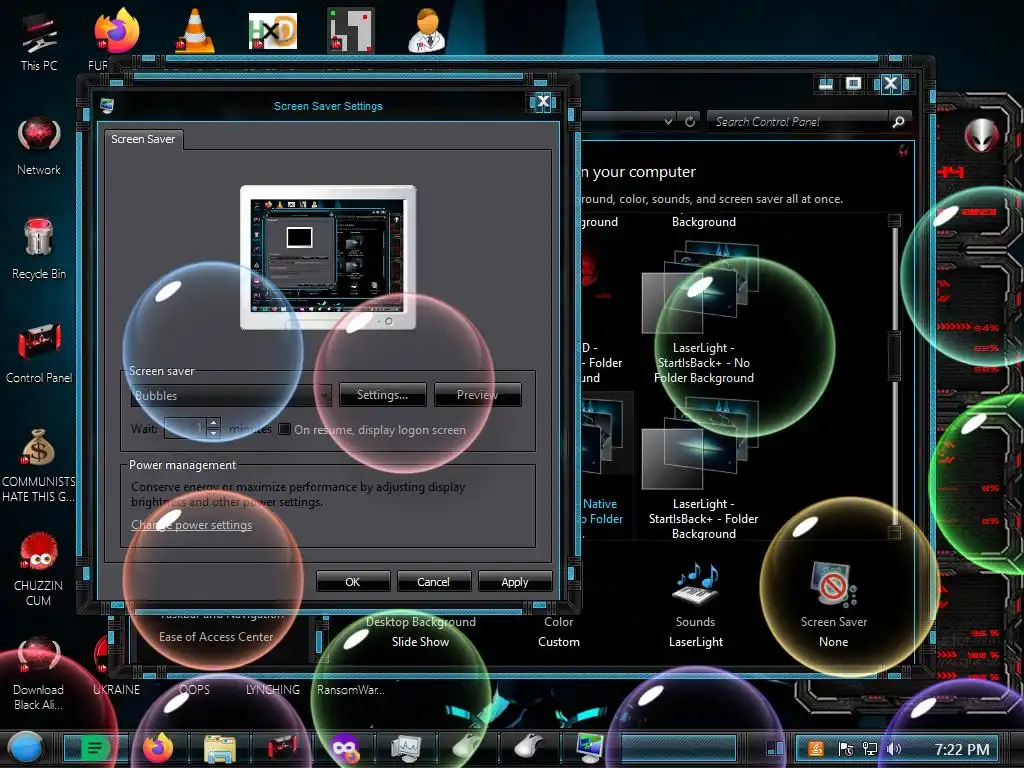Screen dimensions: 1024x768
Task: Click the Settings... button
Action: tap(382, 394)
